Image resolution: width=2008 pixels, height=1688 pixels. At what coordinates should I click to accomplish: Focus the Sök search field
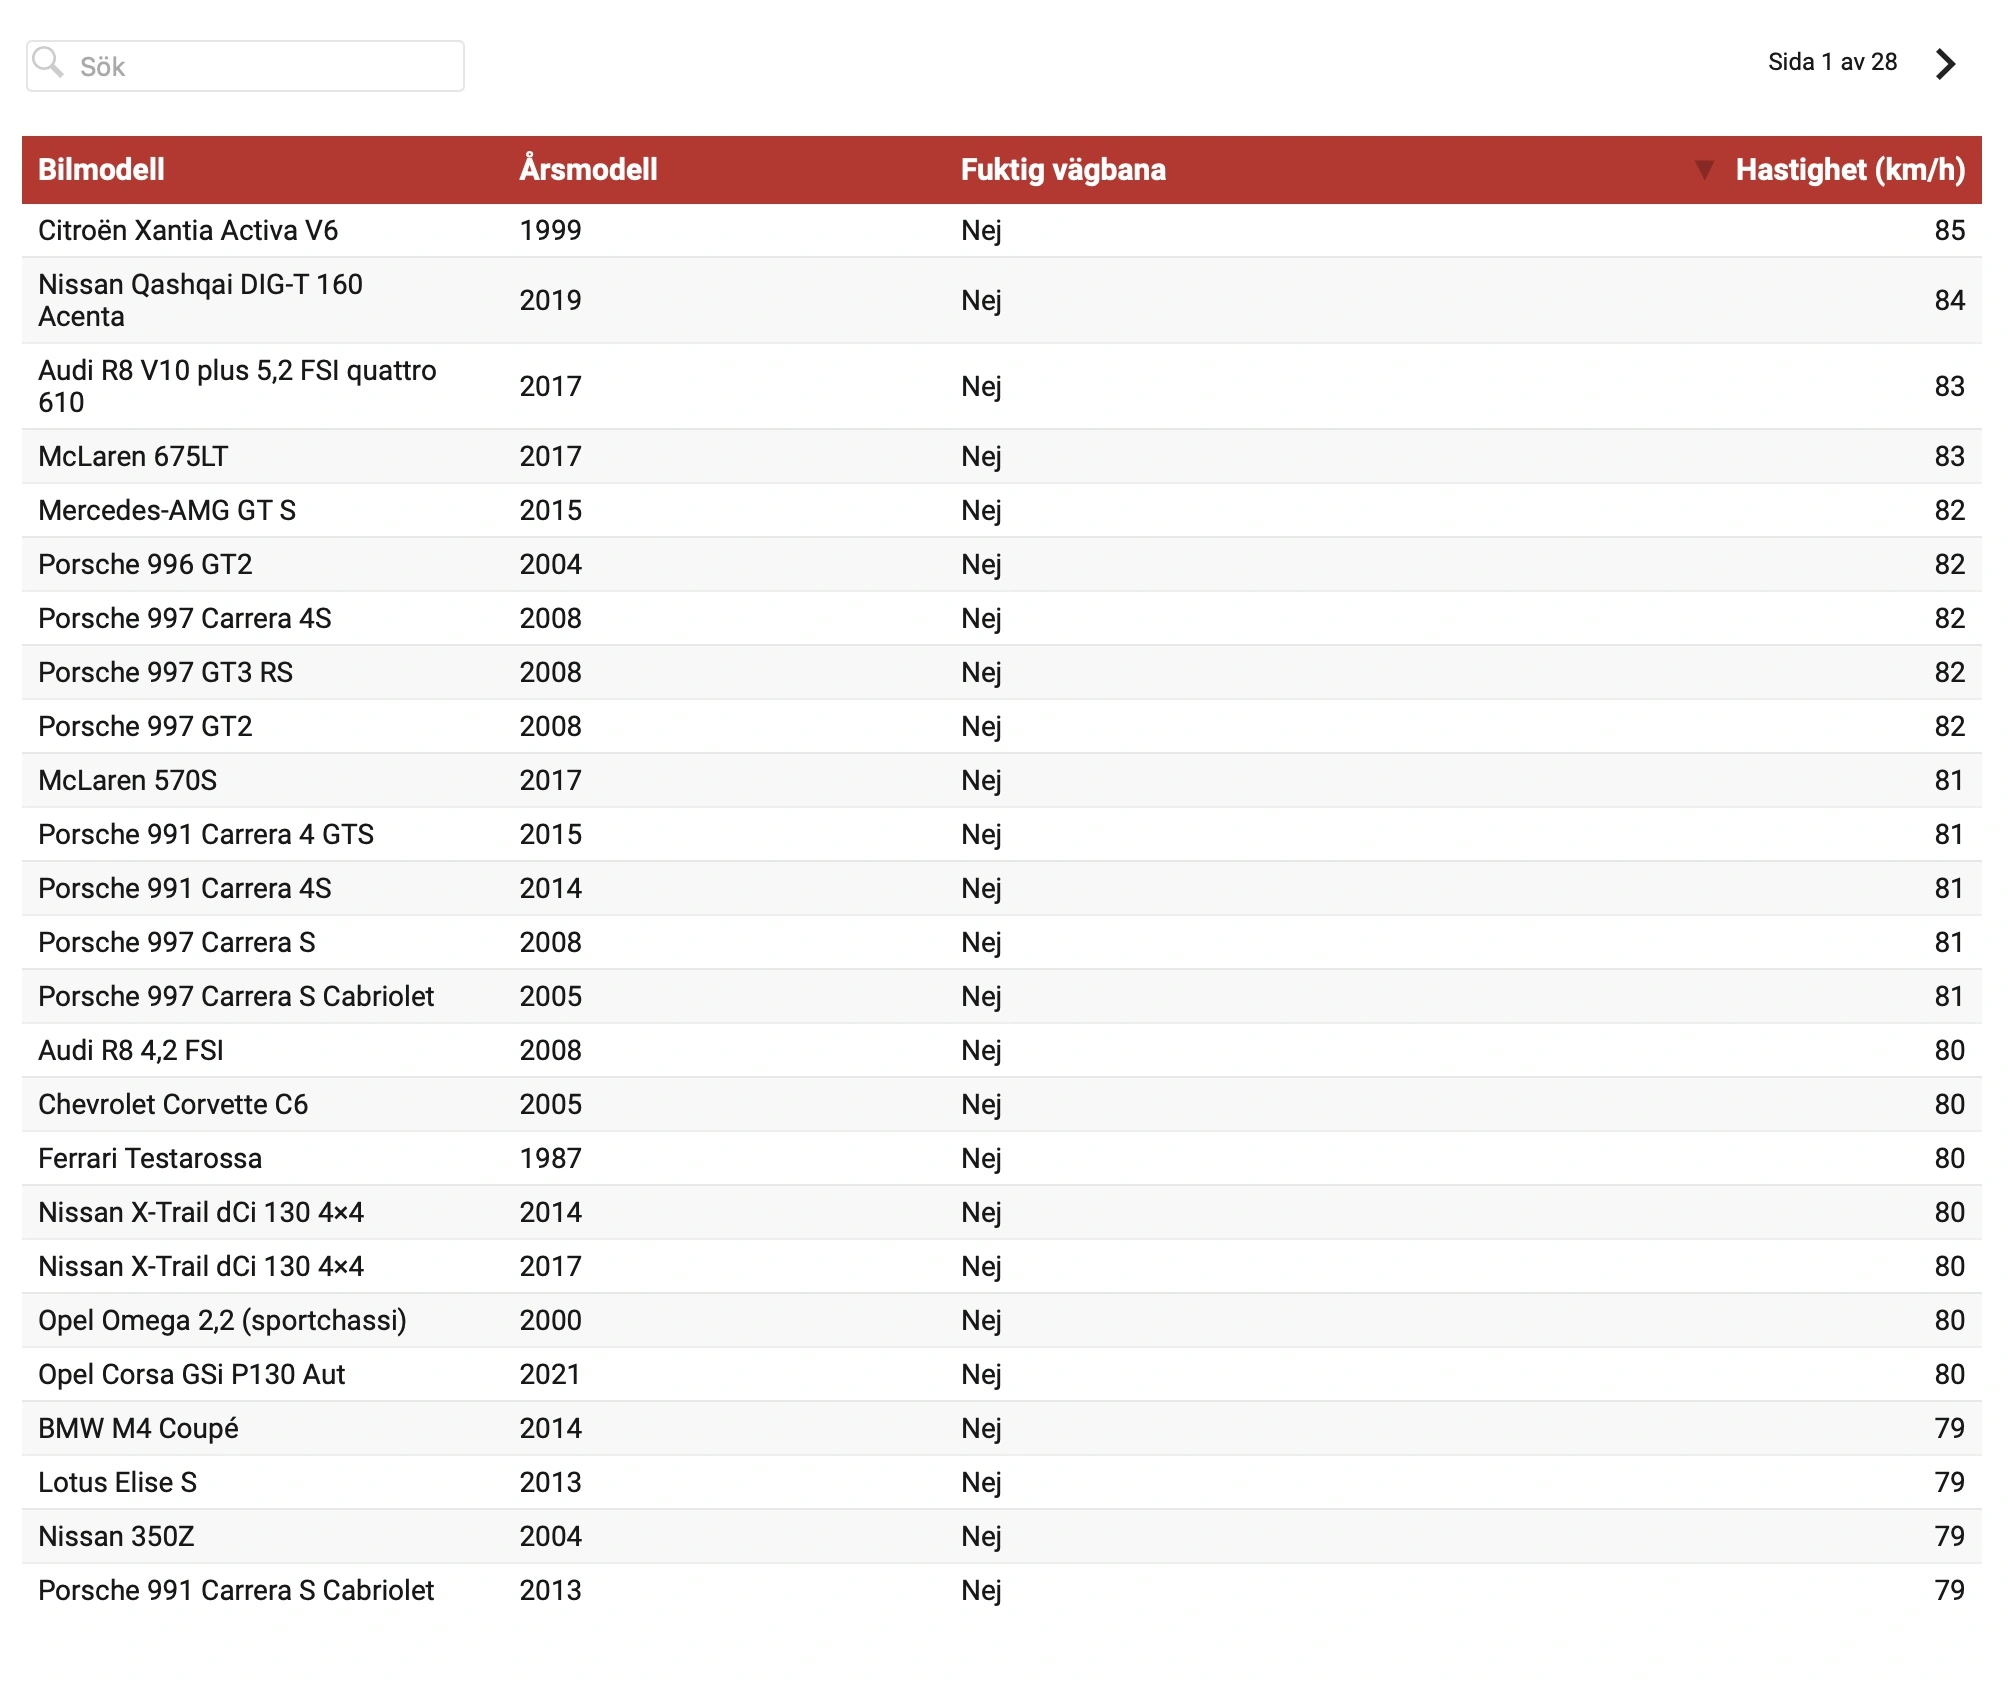tap(245, 66)
